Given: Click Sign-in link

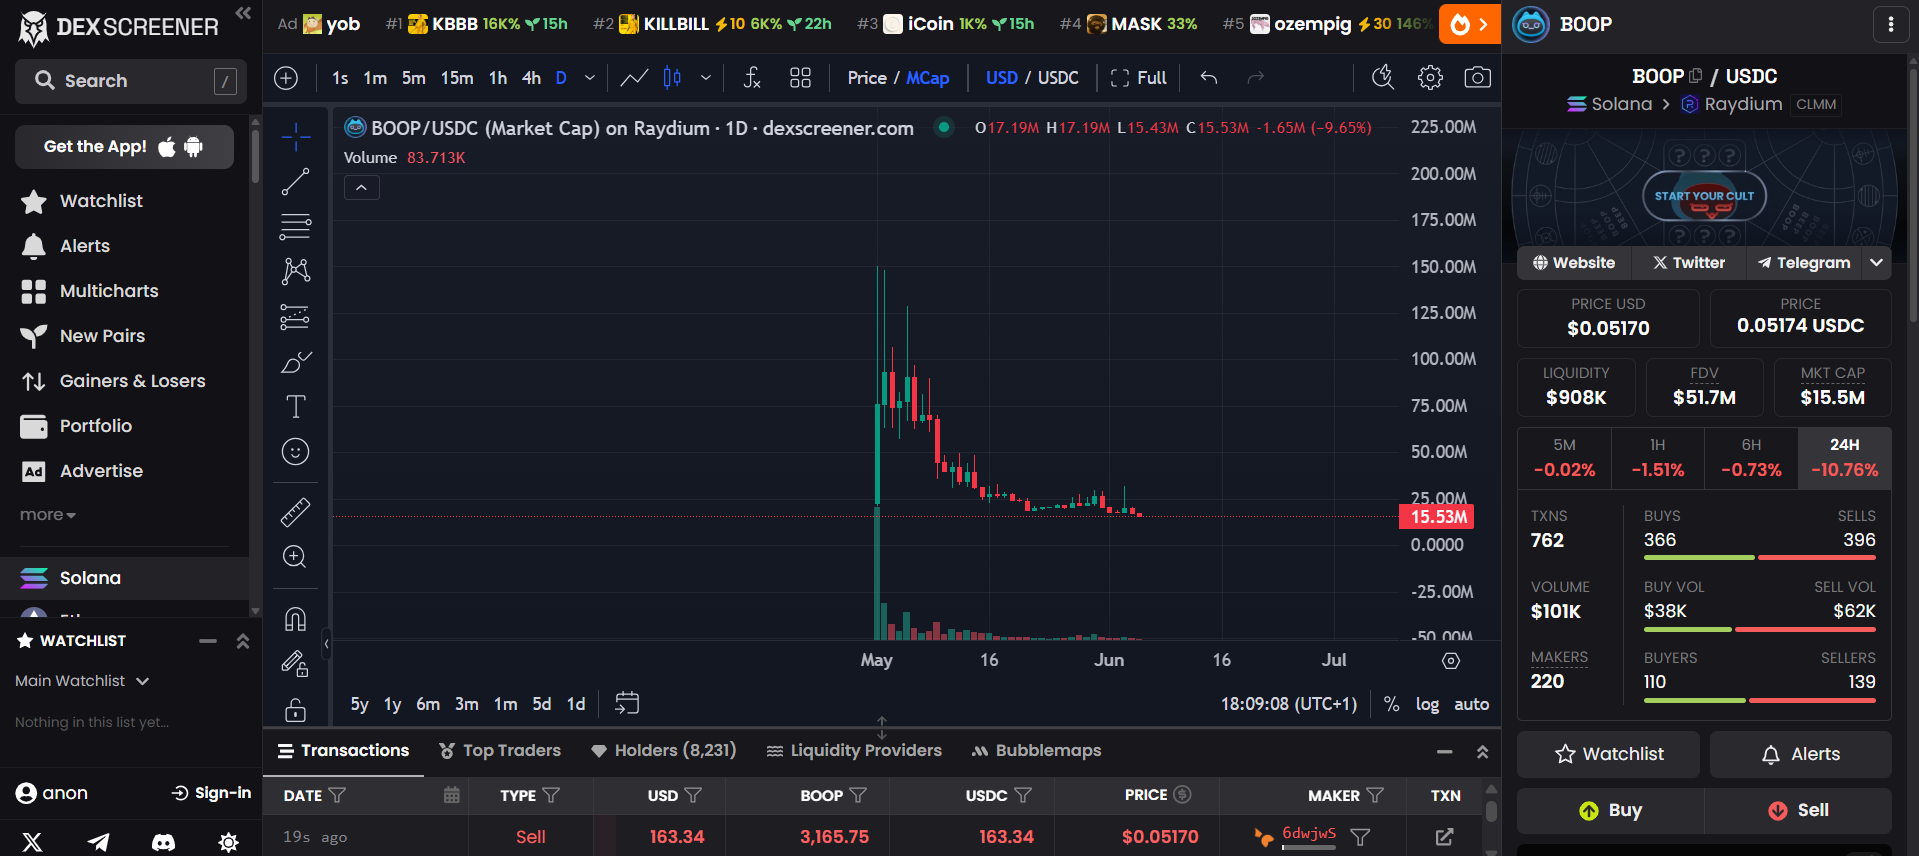Looking at the screenshot, I should 211,793.
